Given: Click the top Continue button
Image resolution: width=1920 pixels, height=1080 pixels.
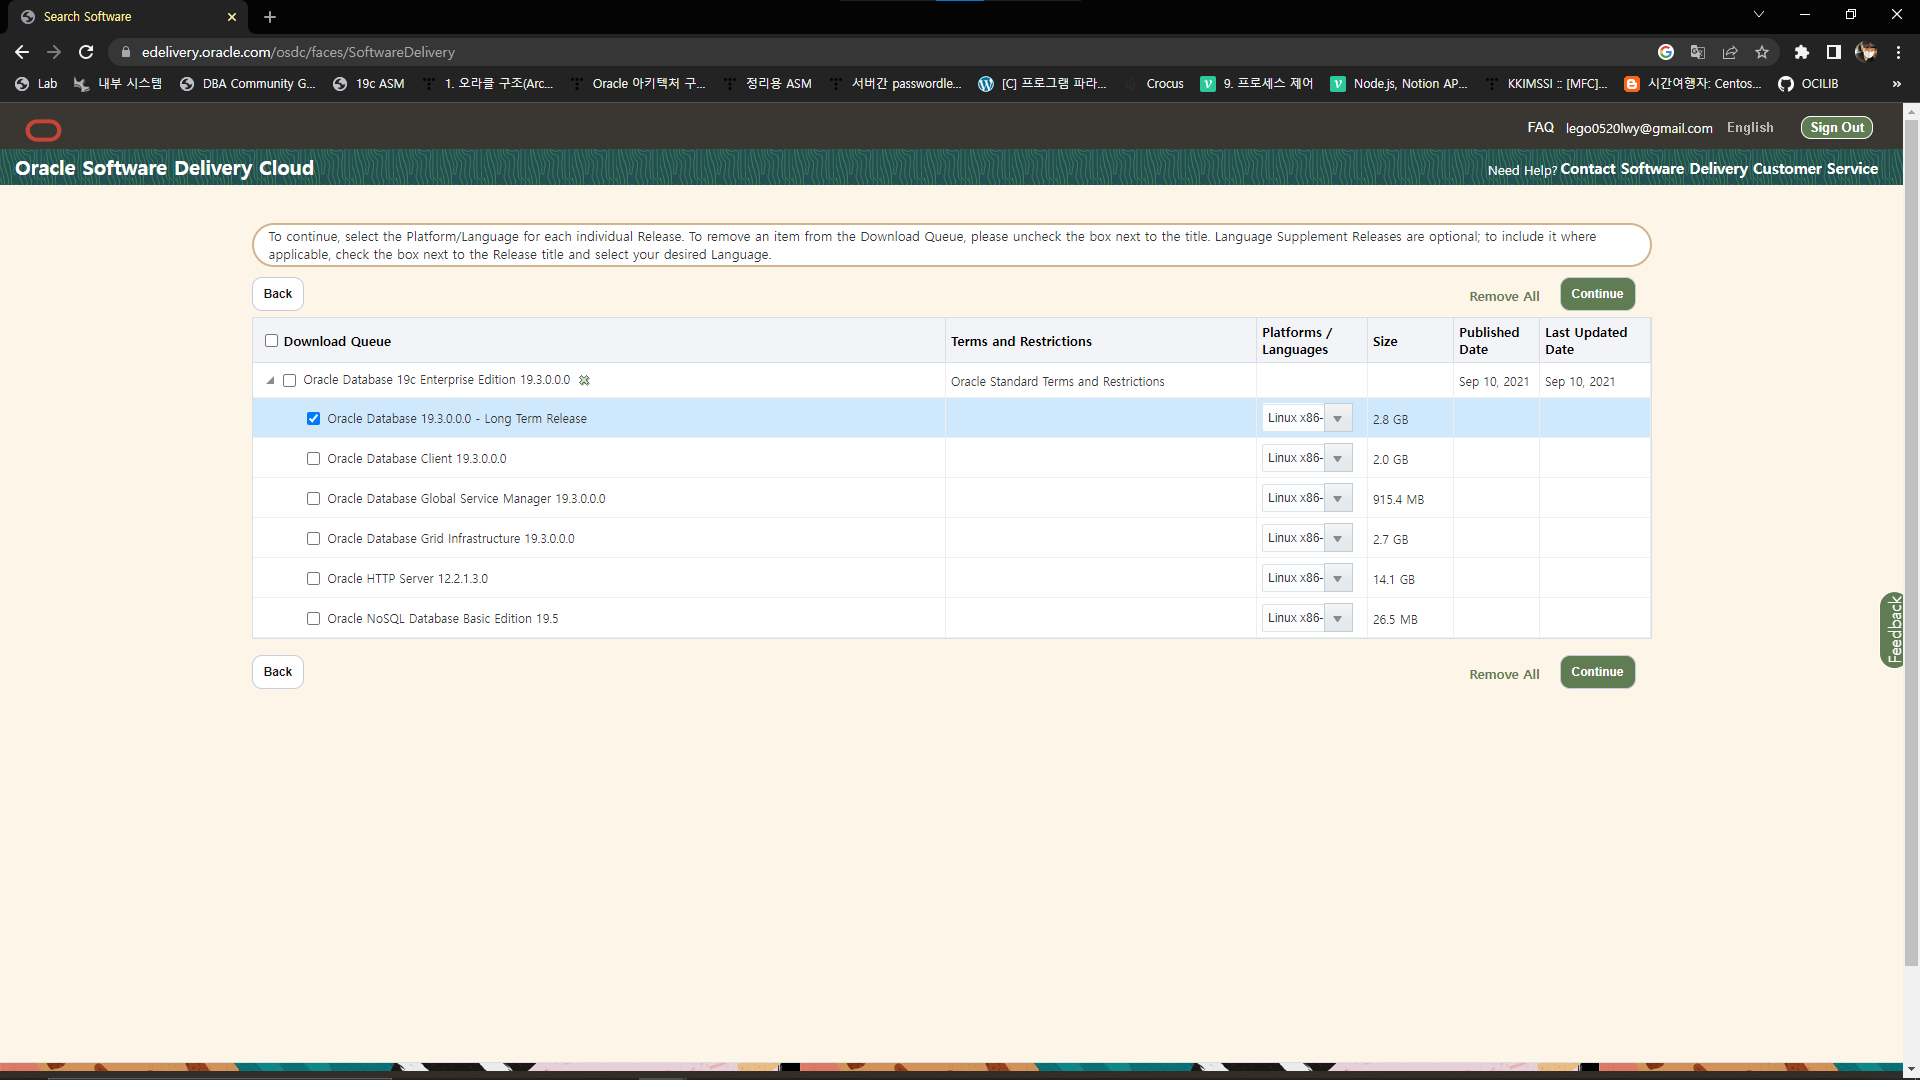Looking at the screenshot, I should coord(1597,294).
